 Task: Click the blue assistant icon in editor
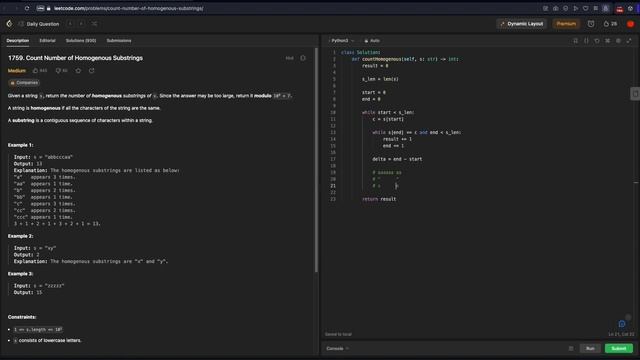click(622, 324)
